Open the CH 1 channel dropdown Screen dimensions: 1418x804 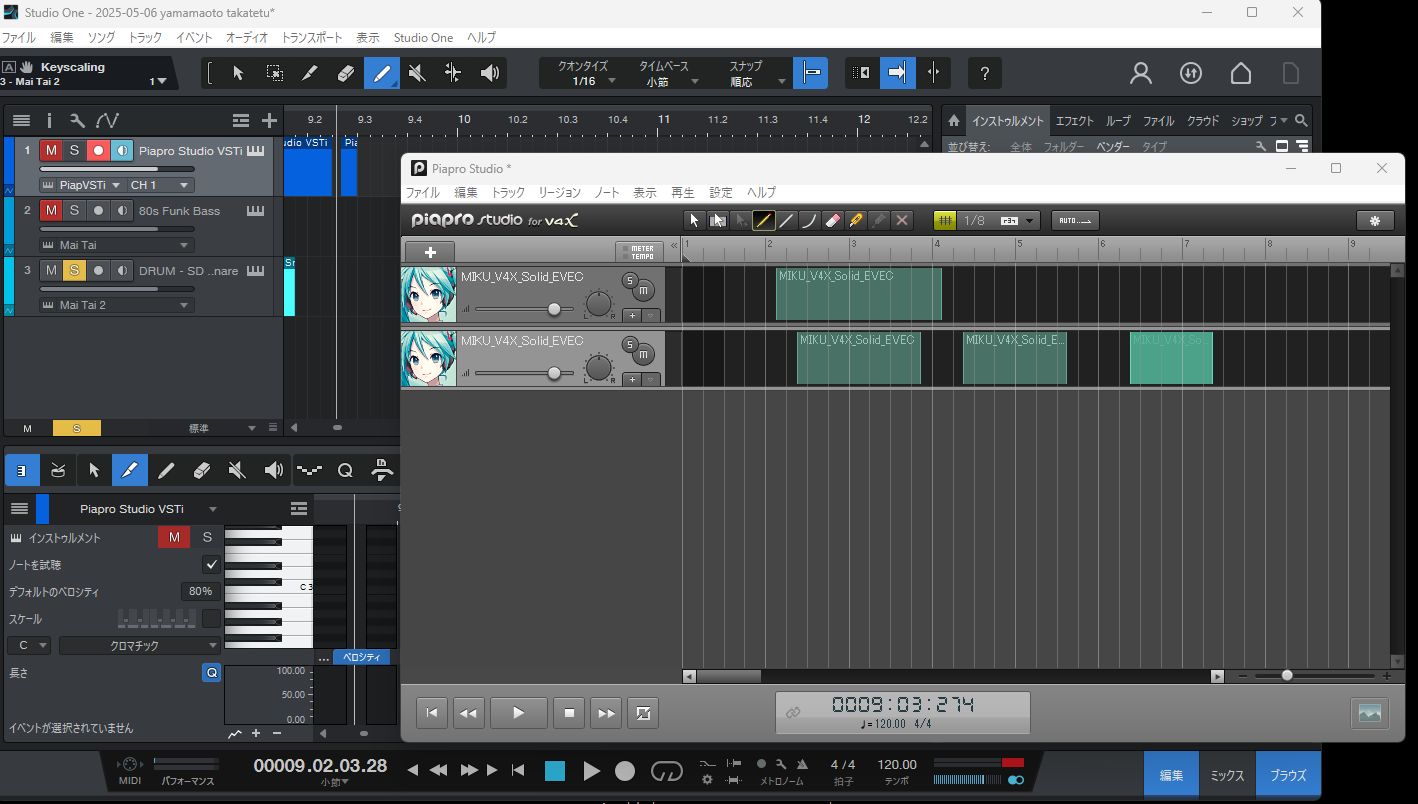pos(160,185)
